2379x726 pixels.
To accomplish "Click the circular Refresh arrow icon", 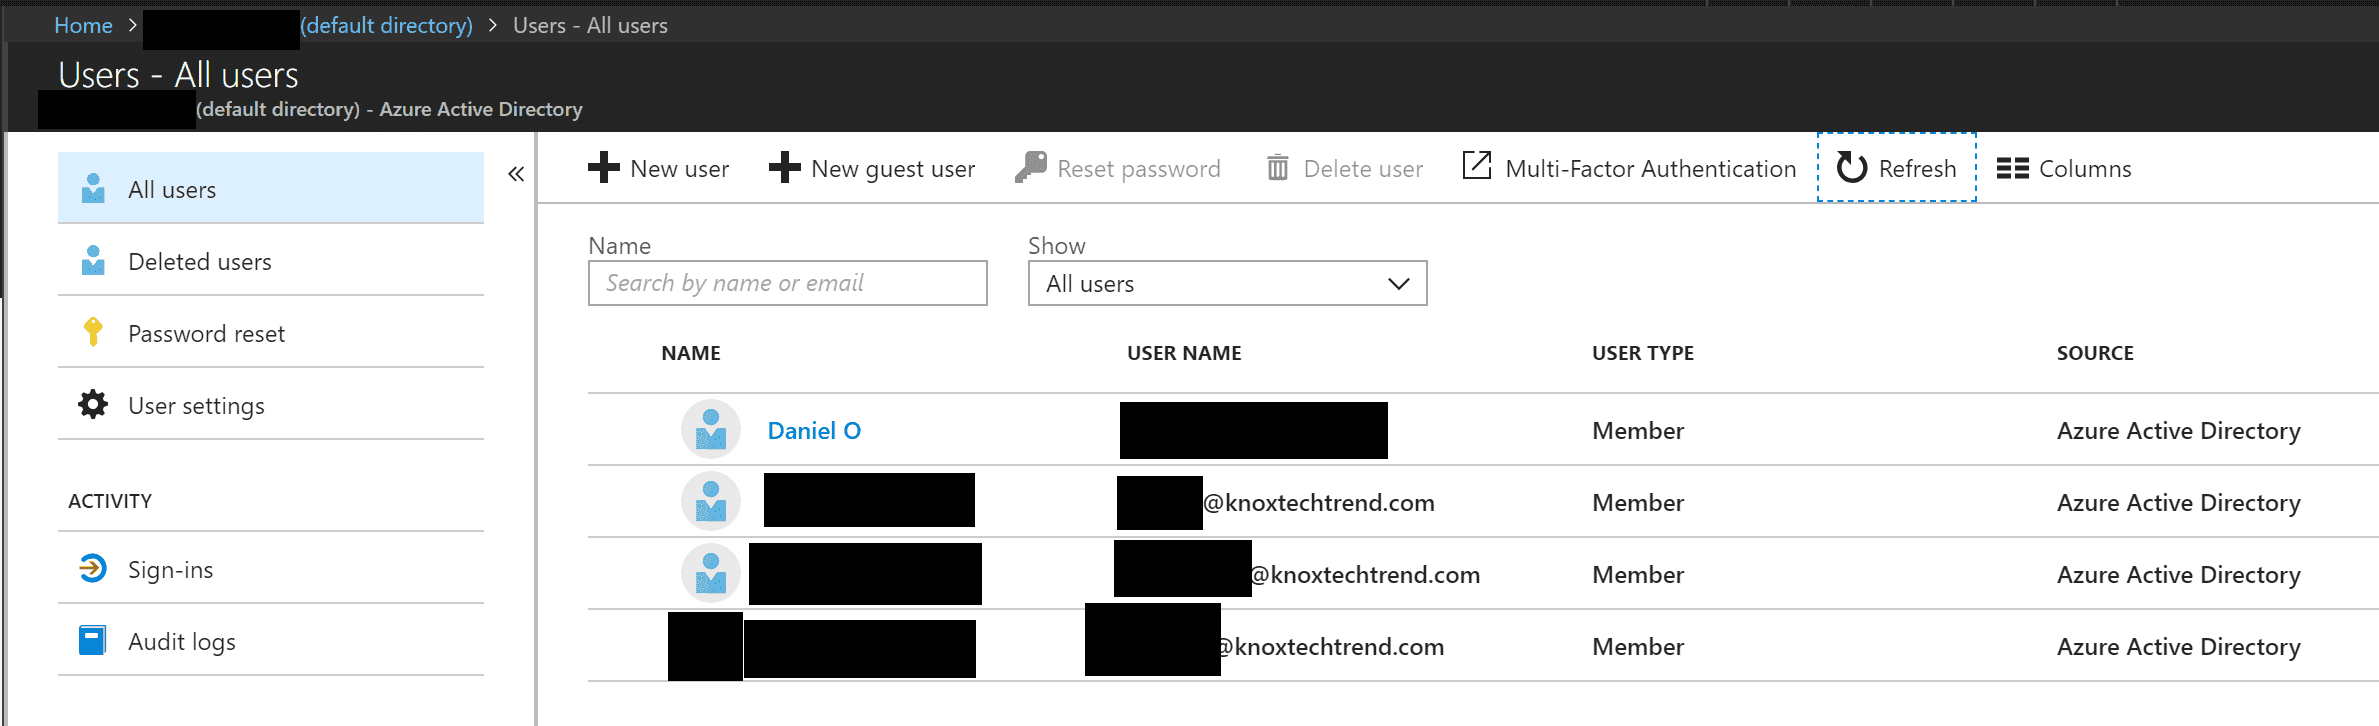I will pos(1851,167).
